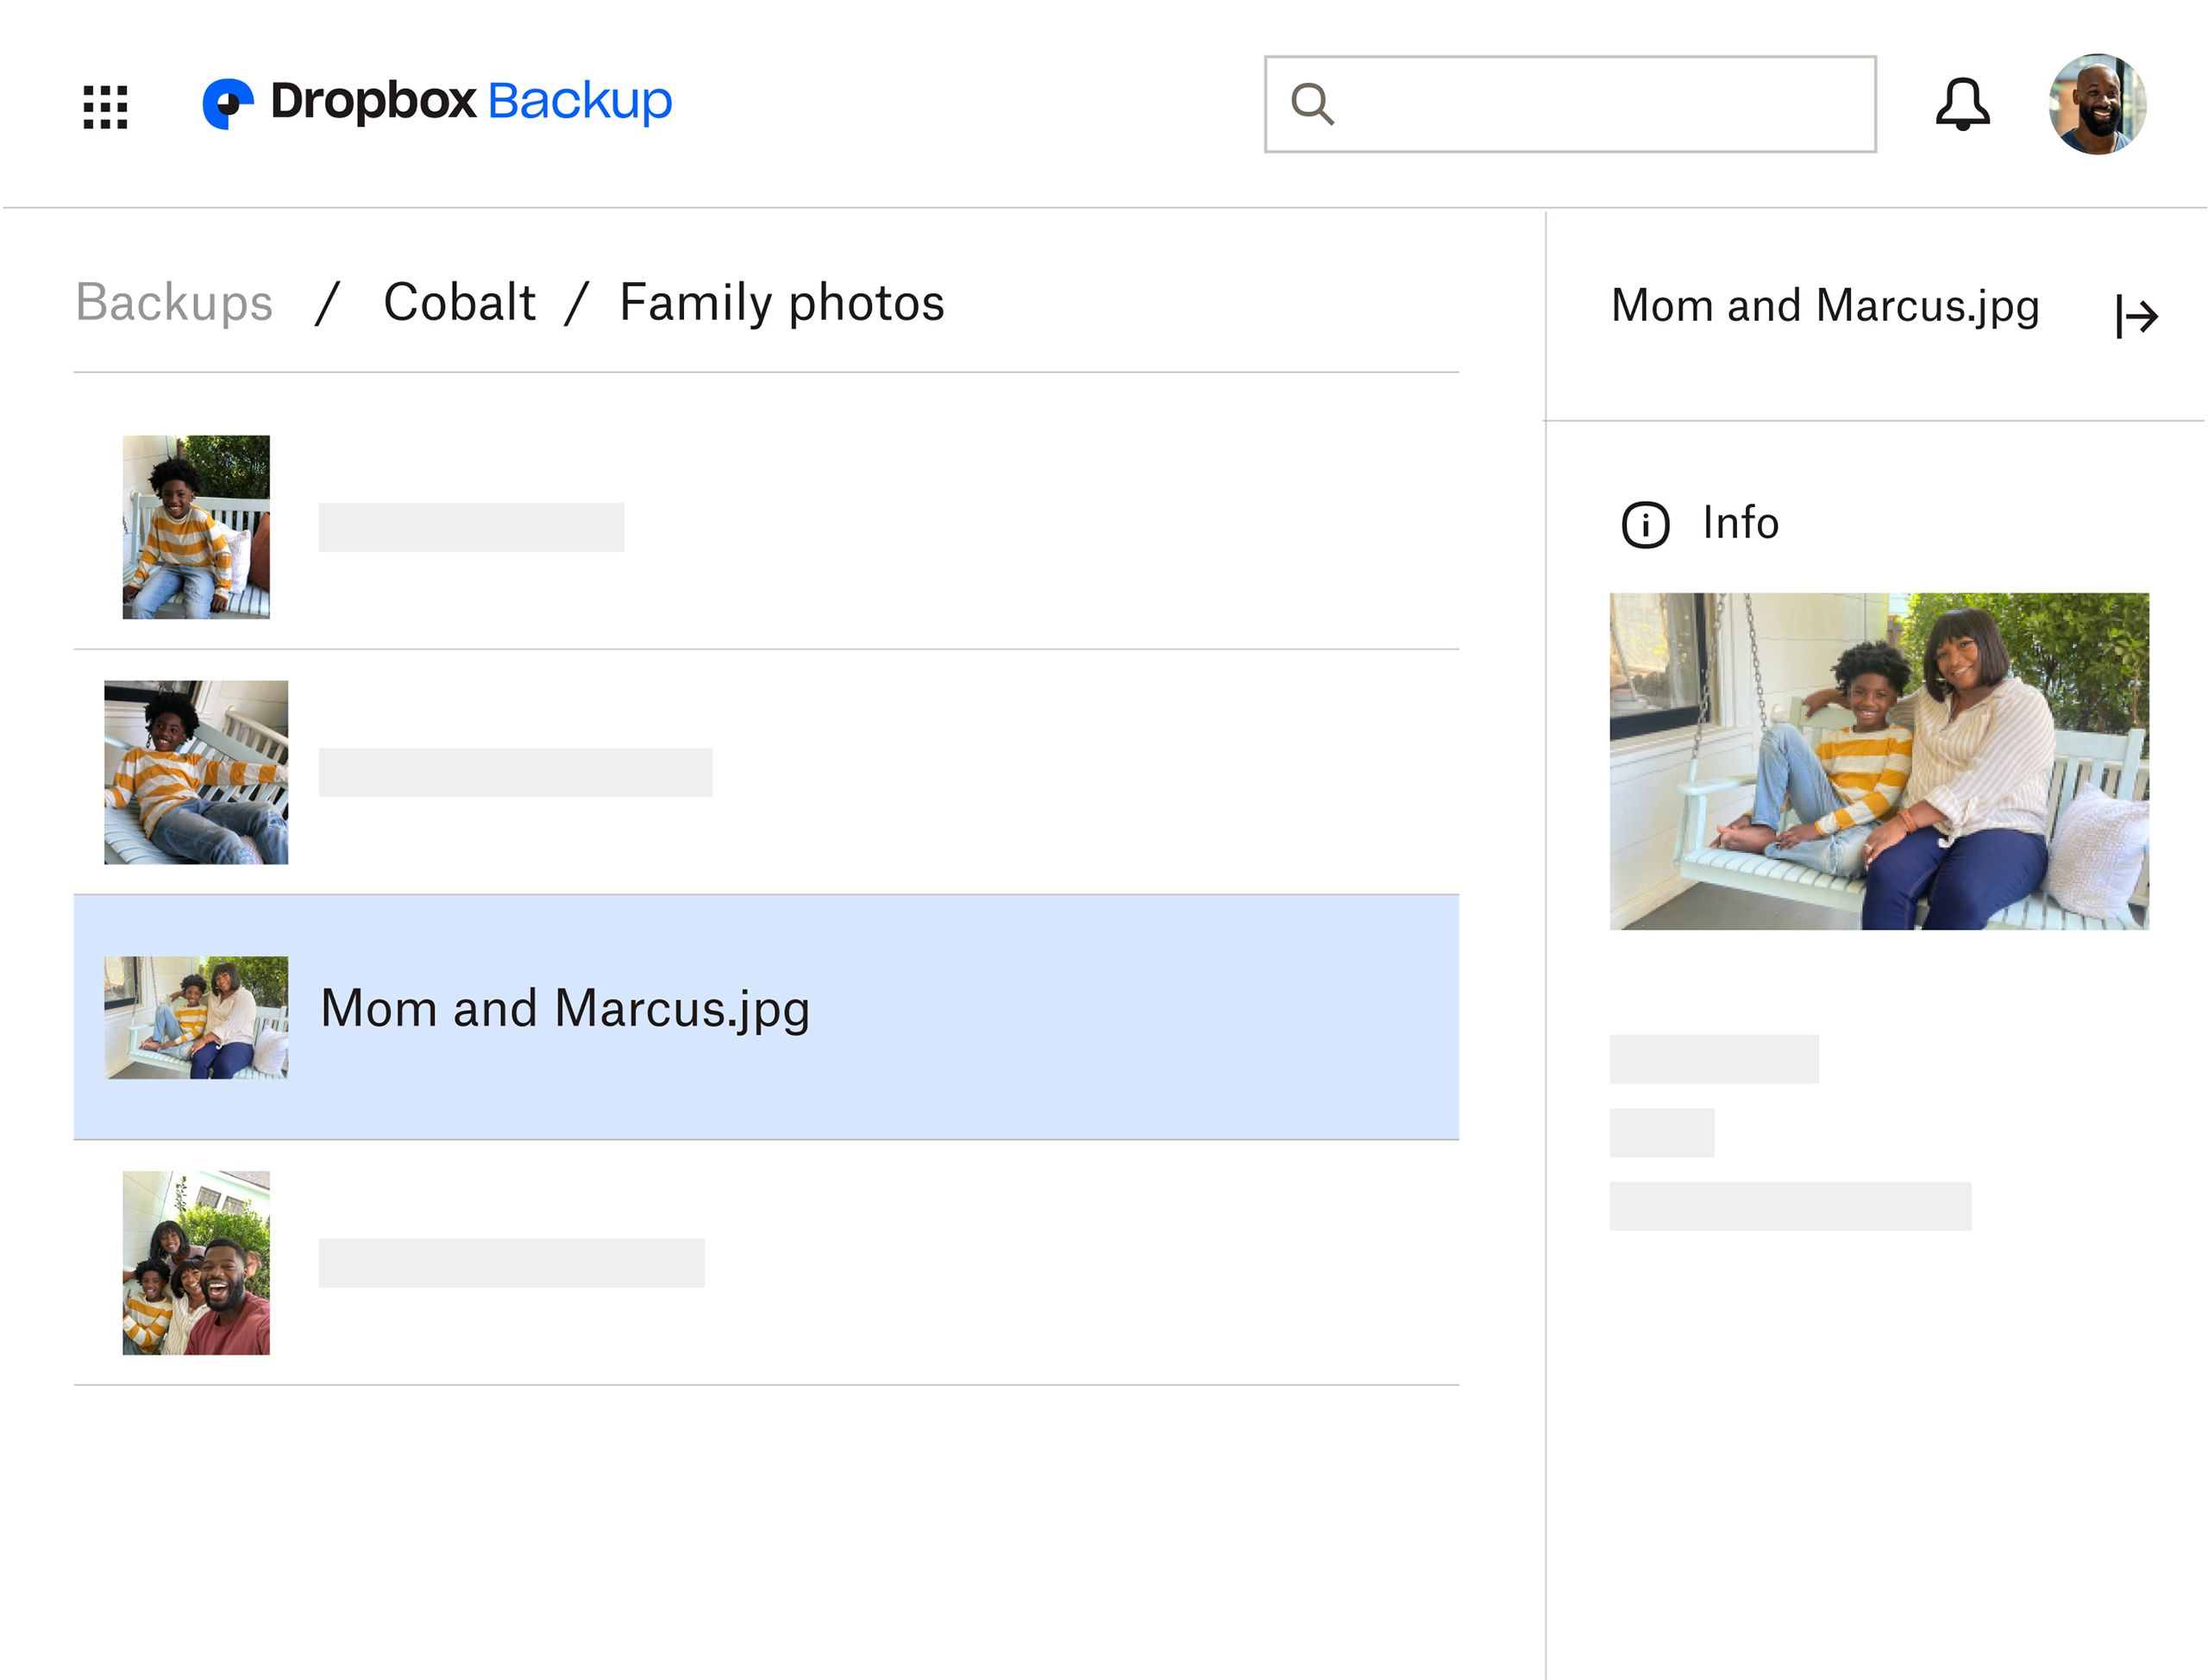Image resolution: width=2208 pixels, height=1680 pixels.
Task: Click the first photo thumbnail in list
Action: tap(194, 526)
